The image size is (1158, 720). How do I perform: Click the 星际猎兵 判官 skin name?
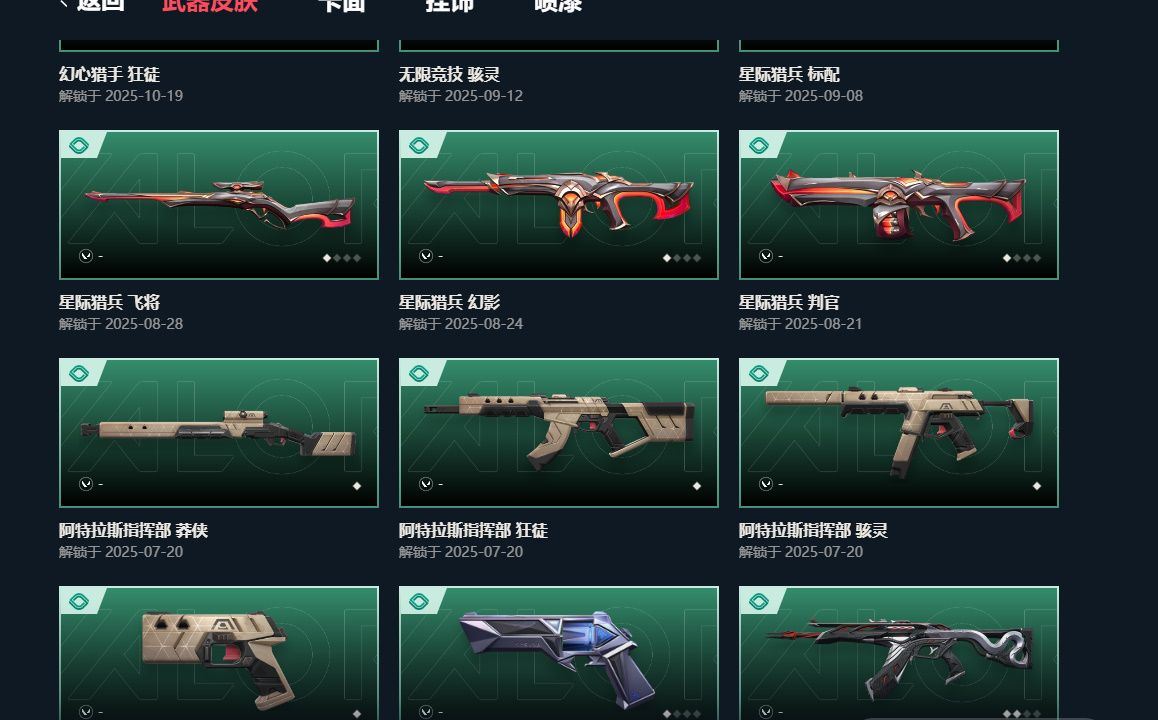[x=789, y=302]
